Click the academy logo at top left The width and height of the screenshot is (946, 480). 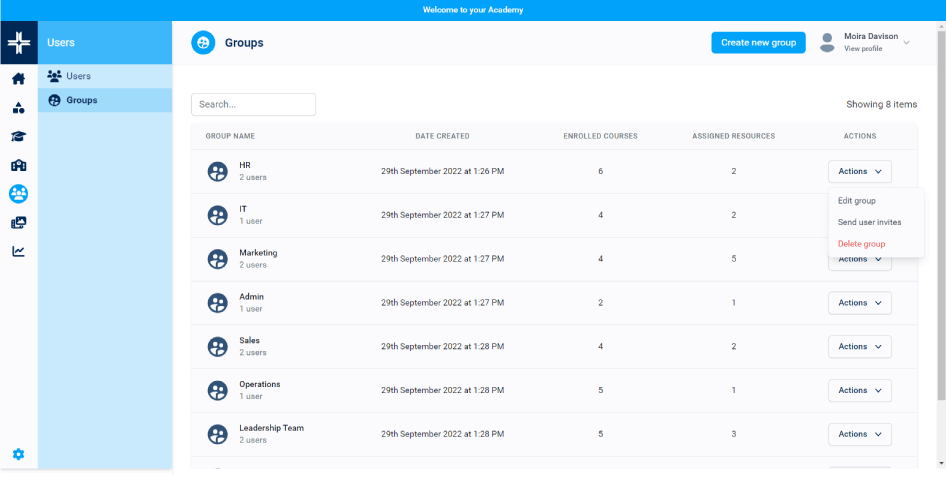point(18,43)
